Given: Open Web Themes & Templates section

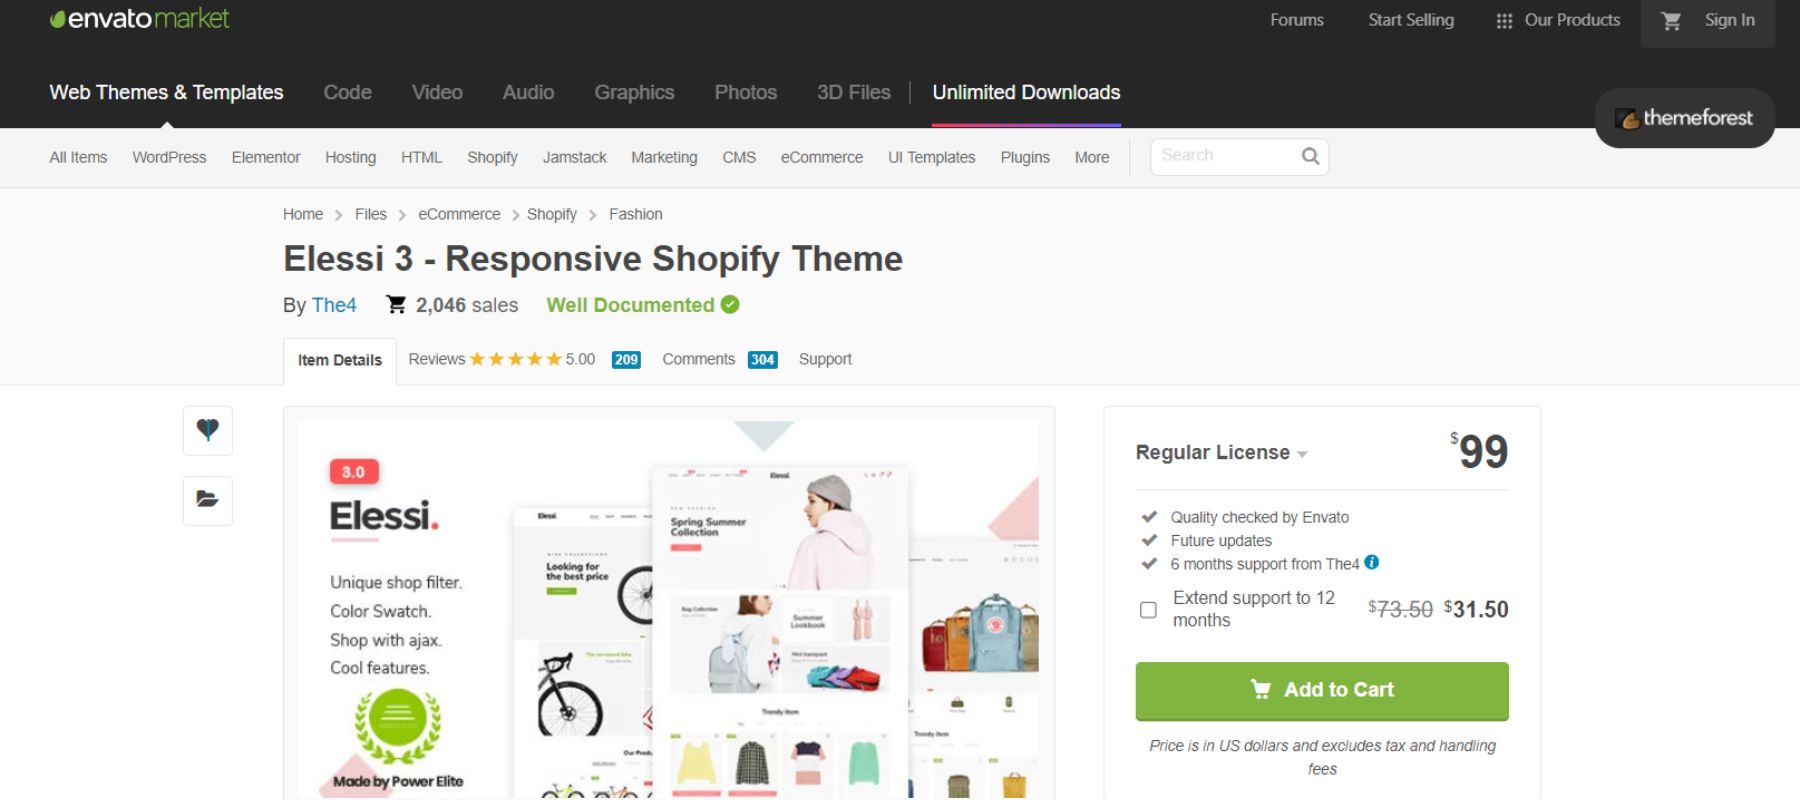Looking at the screenshot, I should point(166,92).
